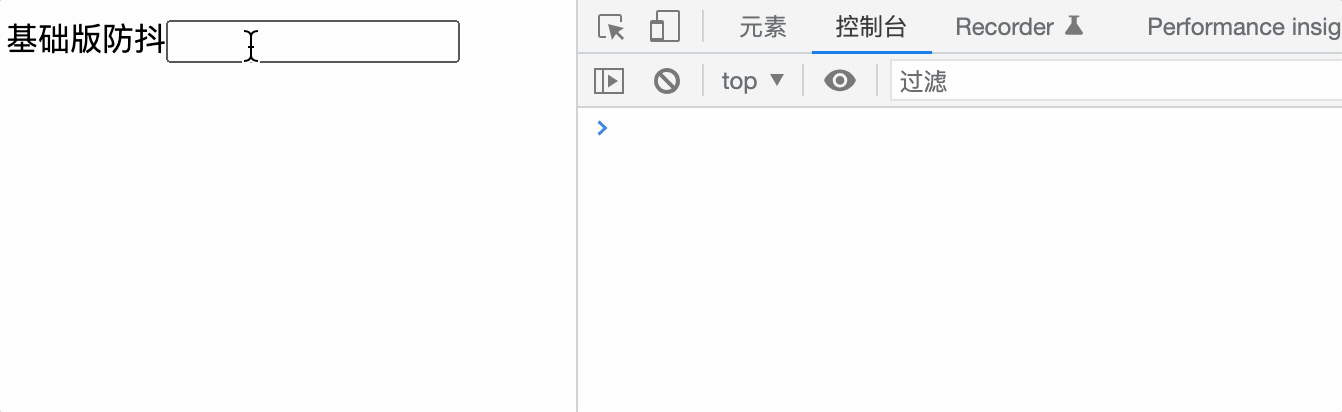Select the 控制台 tab
This screenshot has width=1342, height=412.
[x=871, y=27]
